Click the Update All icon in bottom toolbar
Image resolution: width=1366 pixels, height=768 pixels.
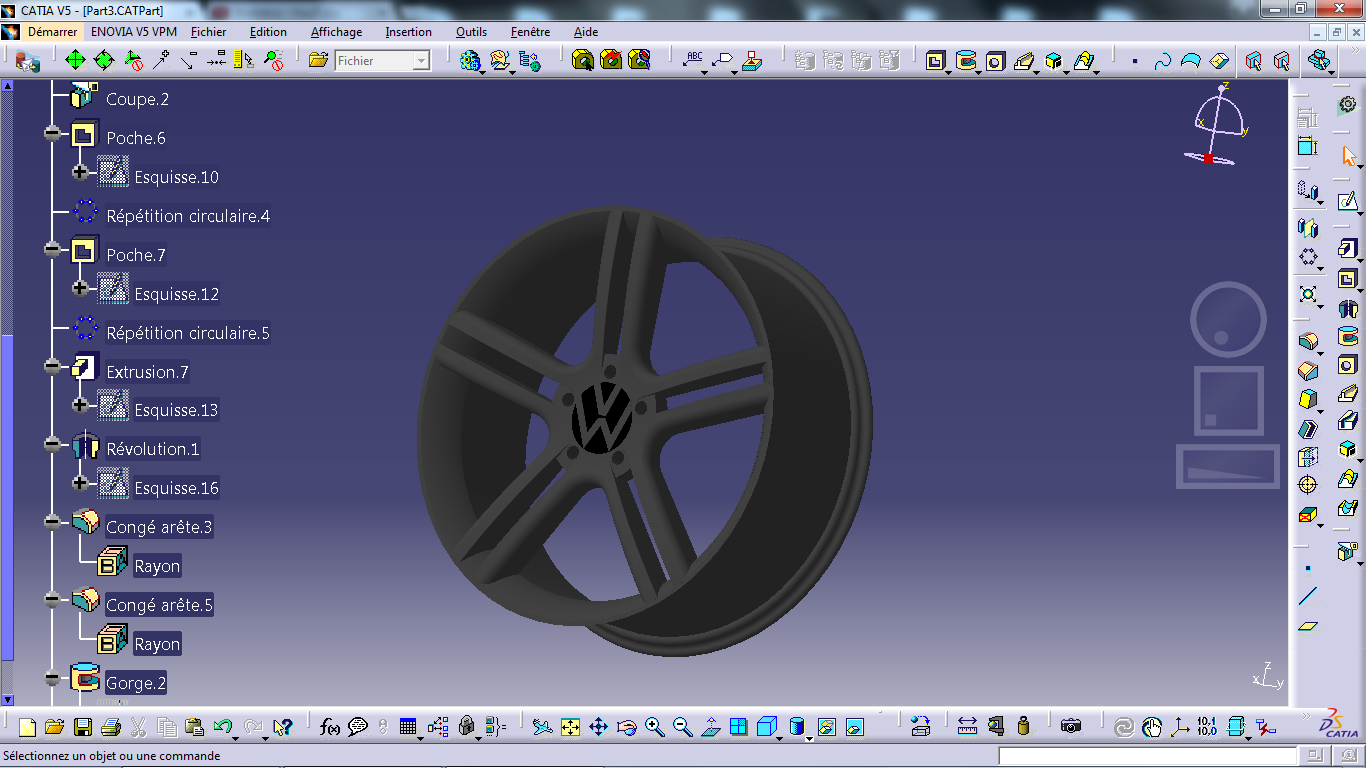[1123, 727]
